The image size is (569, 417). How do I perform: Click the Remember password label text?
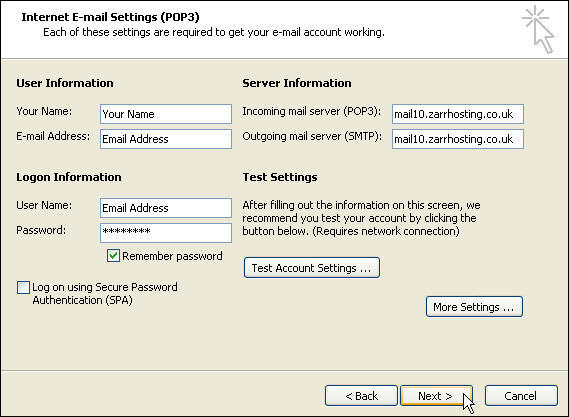pos(172,256)
